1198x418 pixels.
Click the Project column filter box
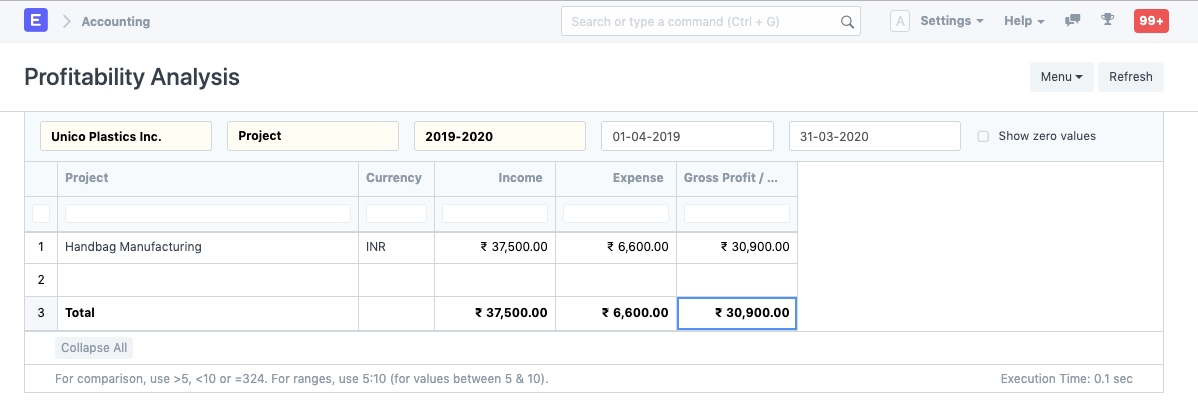pyautogui.click(x=208, y=214)
